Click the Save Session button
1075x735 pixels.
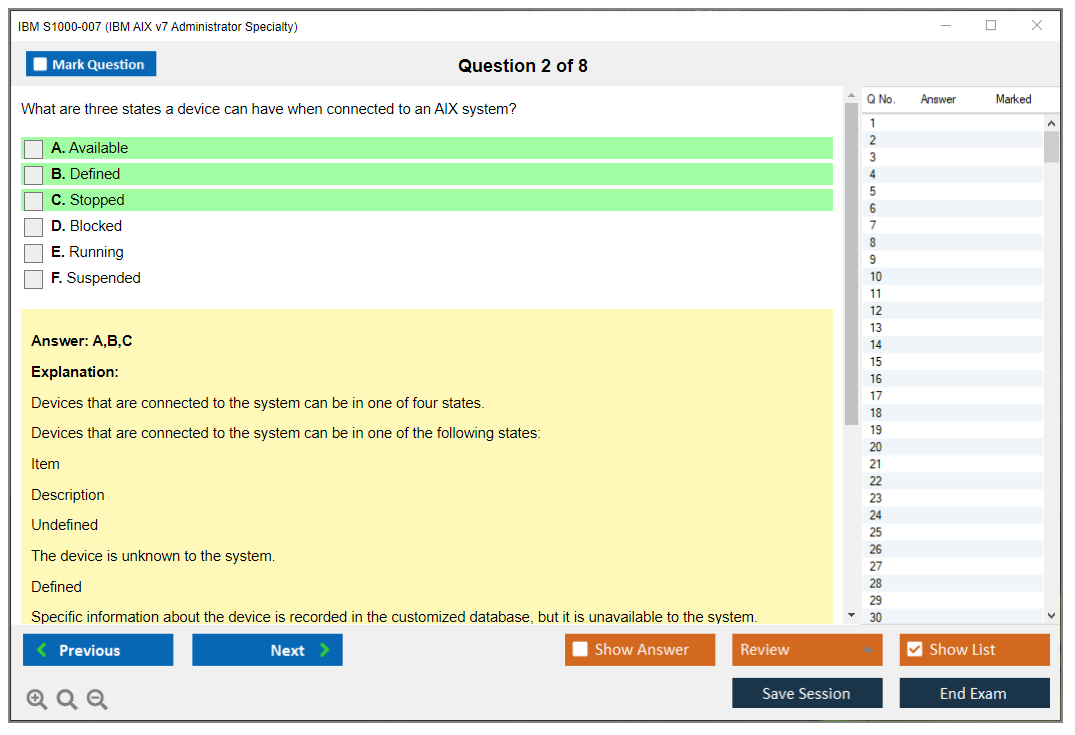click(x=807, y=693)
